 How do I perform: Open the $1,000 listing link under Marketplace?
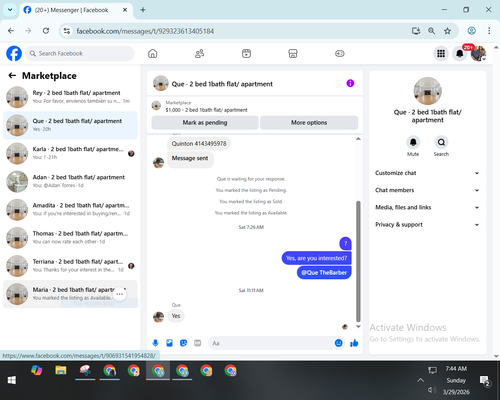click(x=206, y=110)
